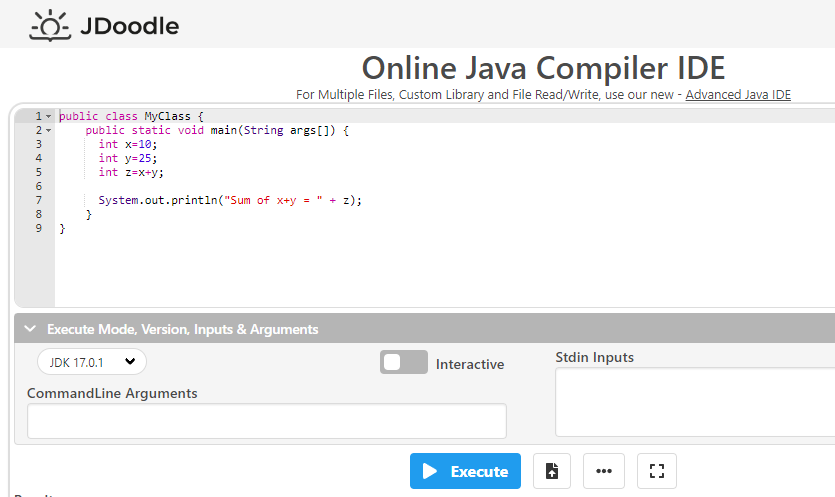The width and height of the screenshot is (835, 497).
Task: Click 'public static void main' code line
Action: [217, 131]
